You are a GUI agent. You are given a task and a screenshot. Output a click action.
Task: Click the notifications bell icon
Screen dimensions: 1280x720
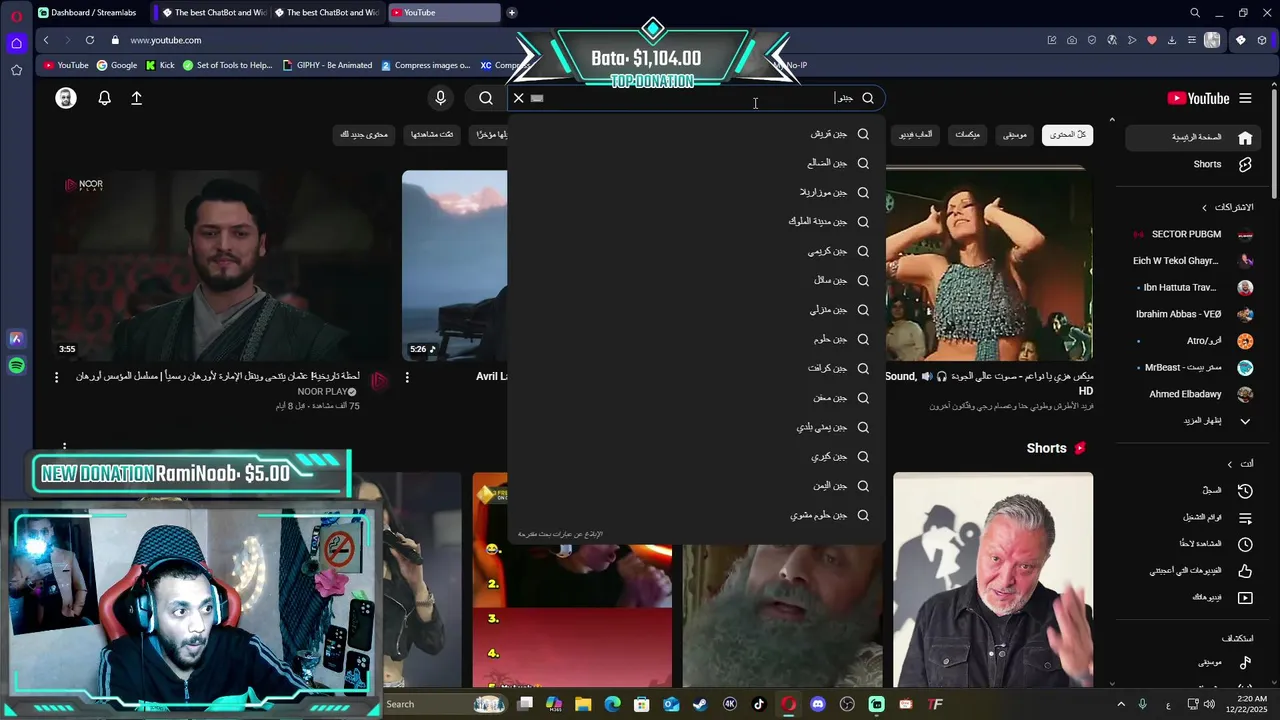[104, 98]
